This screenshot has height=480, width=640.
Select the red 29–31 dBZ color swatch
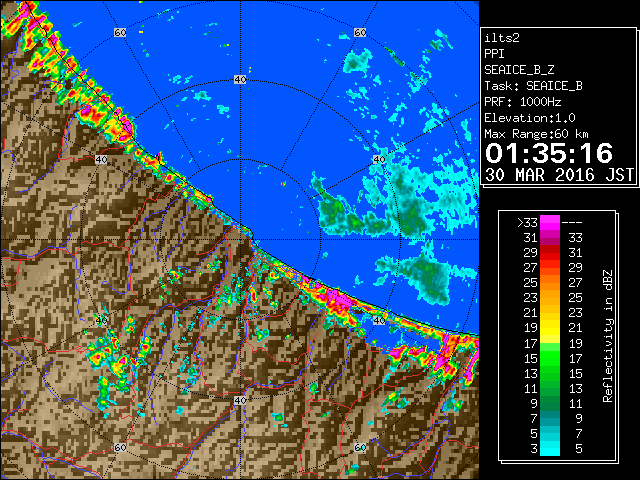pos(550,253)
